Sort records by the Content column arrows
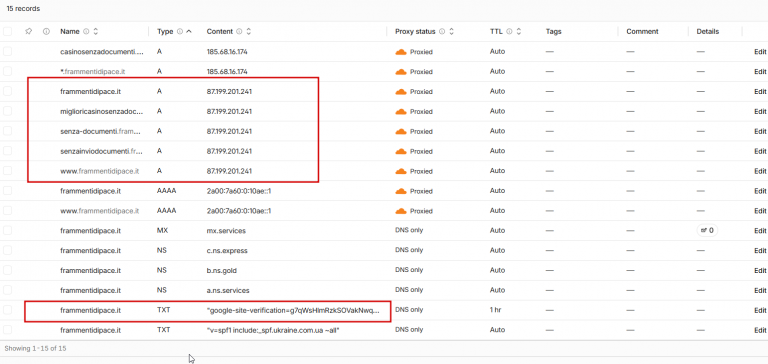Image resolution: width=768 pixels, height=364 pixels. [248, 31]
